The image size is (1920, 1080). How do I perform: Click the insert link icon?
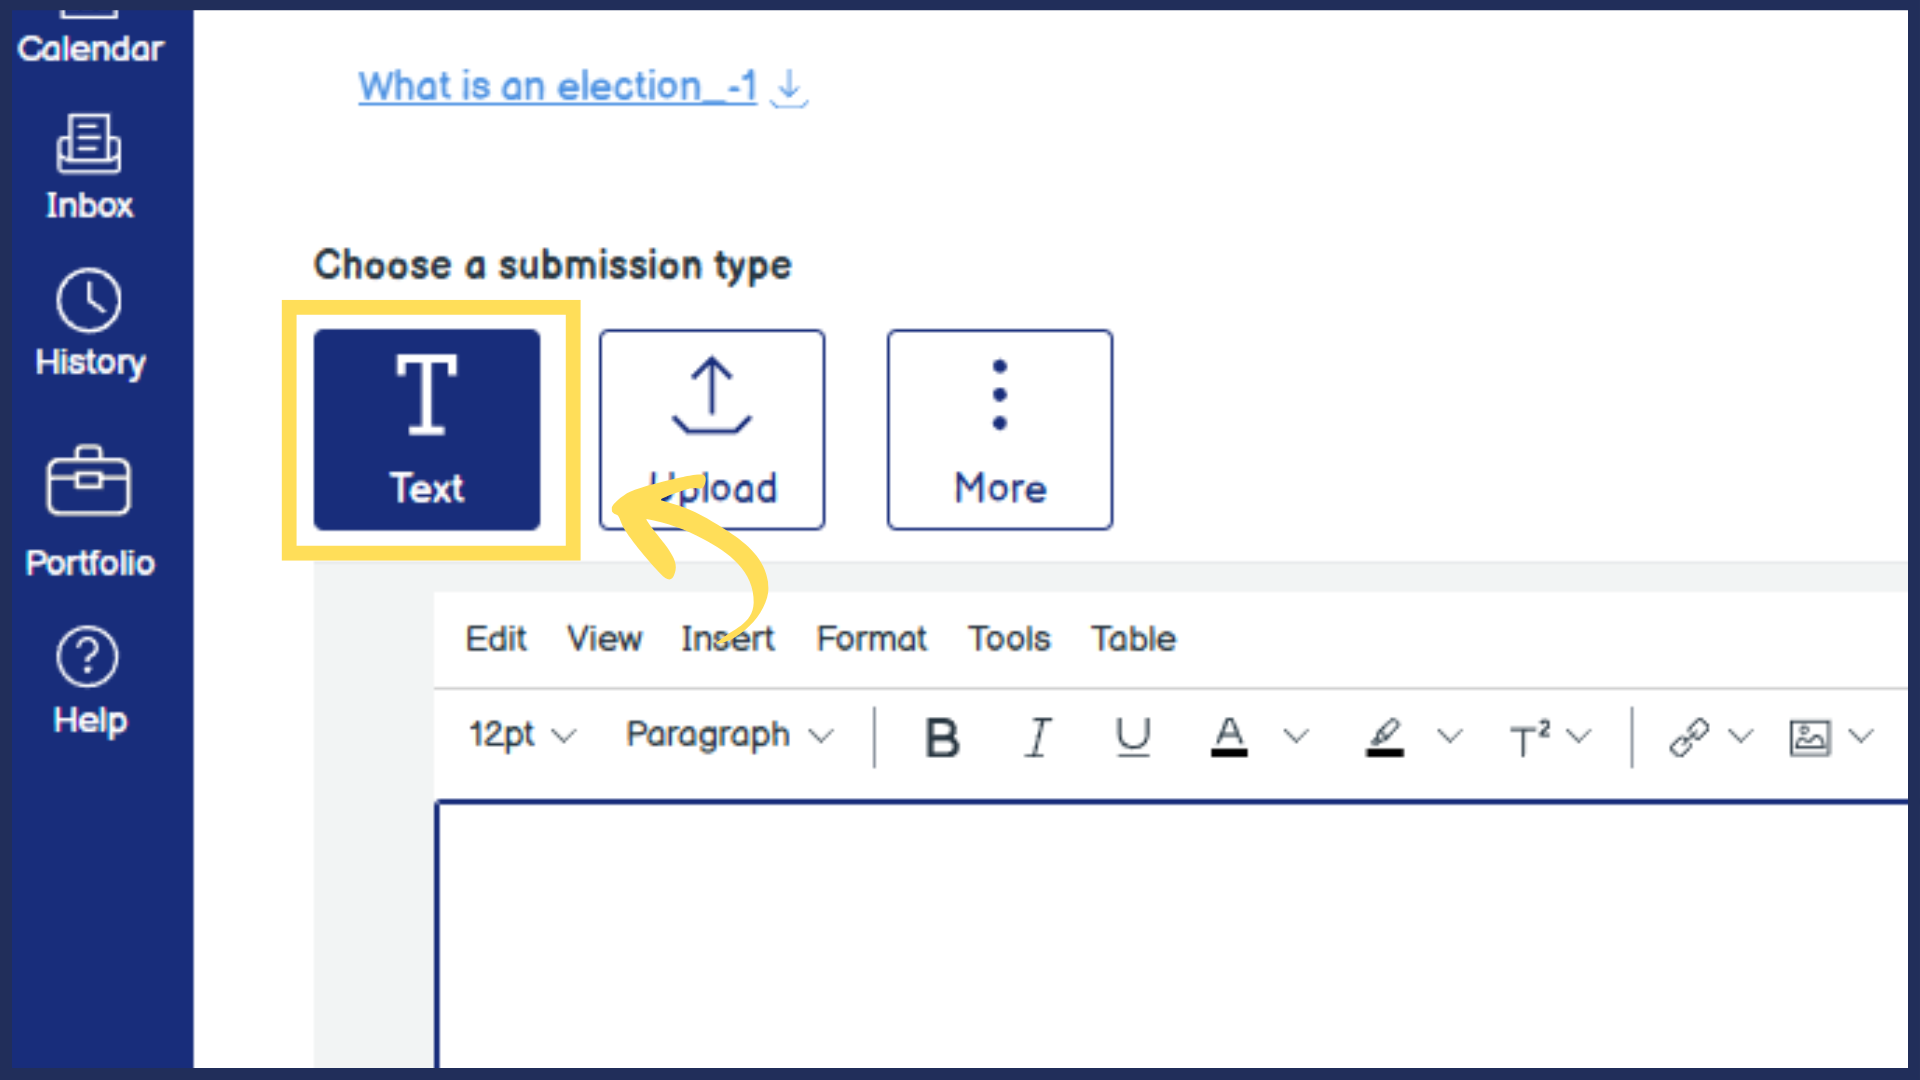click(x=1689, y=738)
